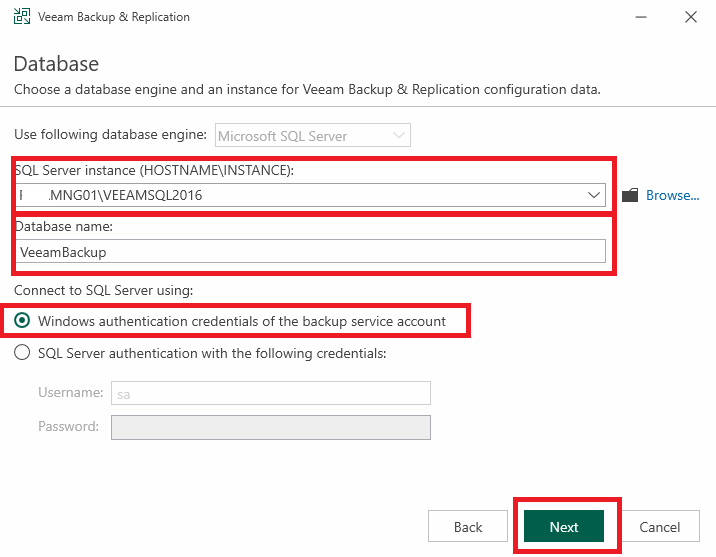This screenshot has height=557, width=716.
Task: Click the Veeam Backup & Replication logo icon
Action: pyautogui.click(x=22, y=16)
